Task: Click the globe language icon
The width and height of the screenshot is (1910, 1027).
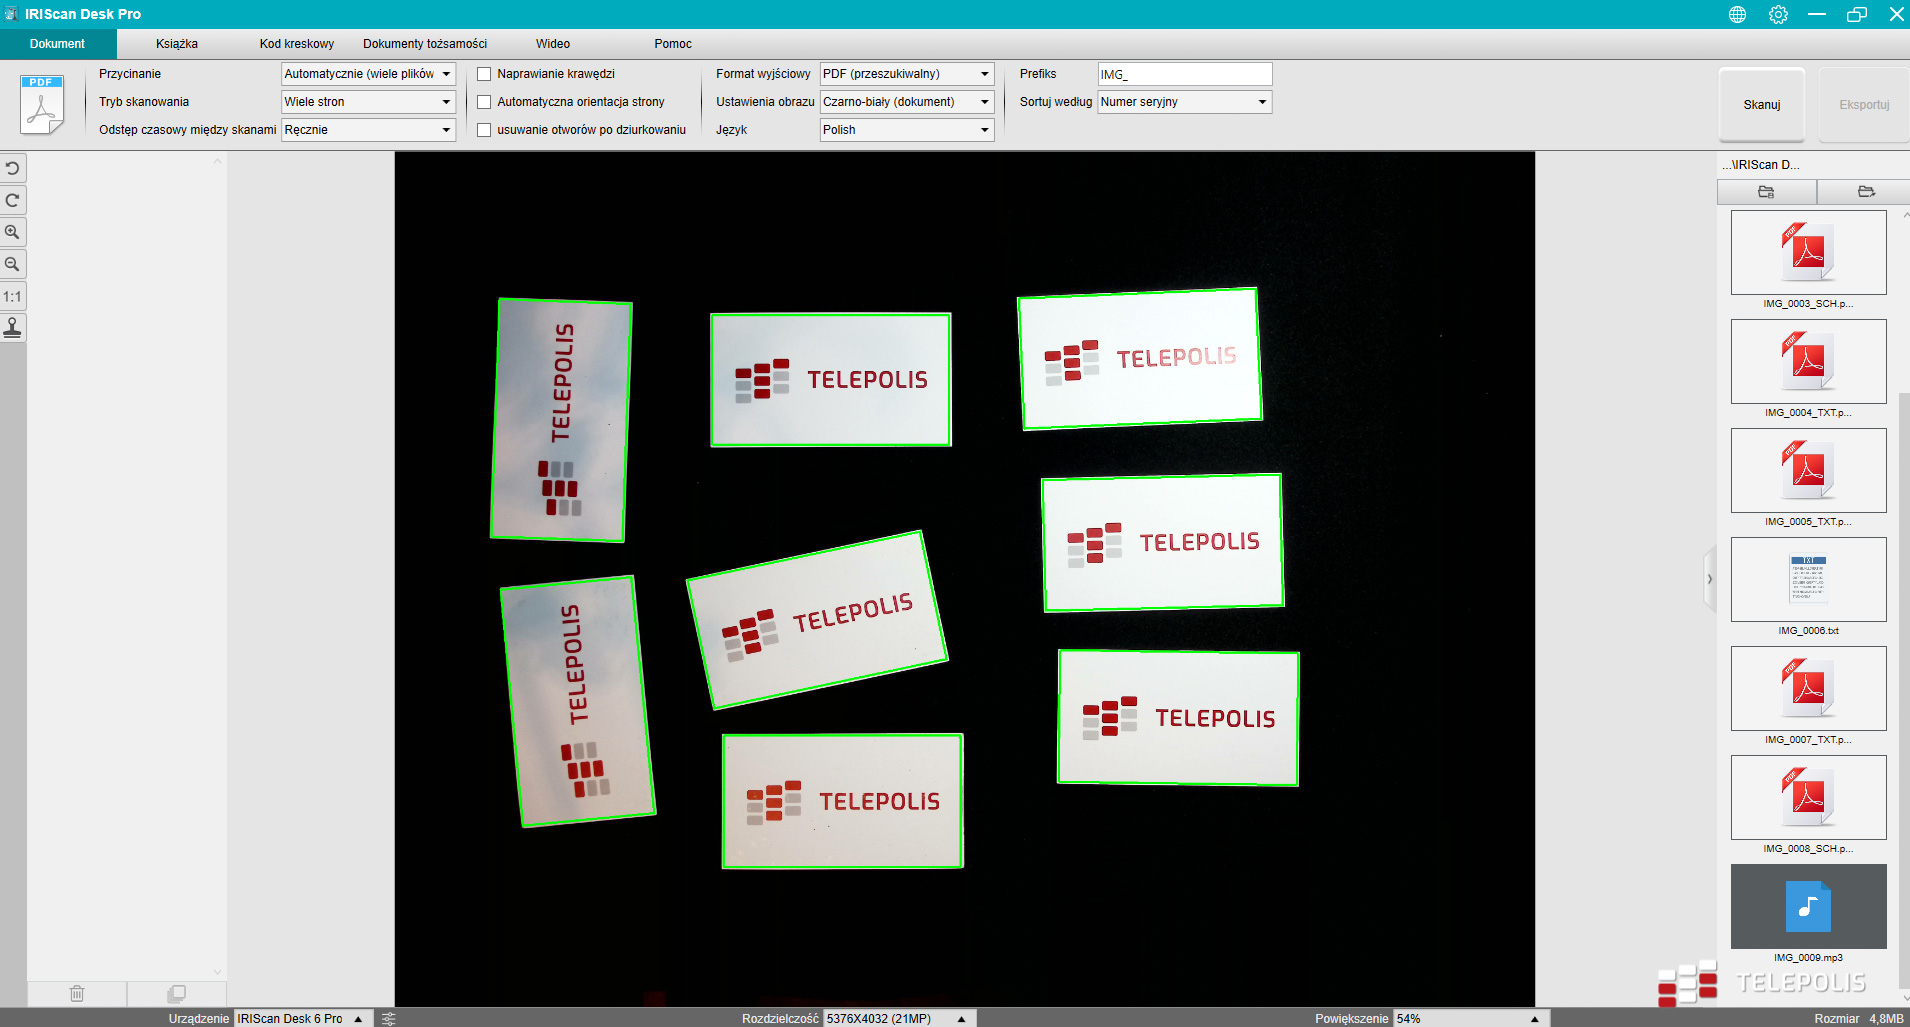Action: pos(1737,14)
